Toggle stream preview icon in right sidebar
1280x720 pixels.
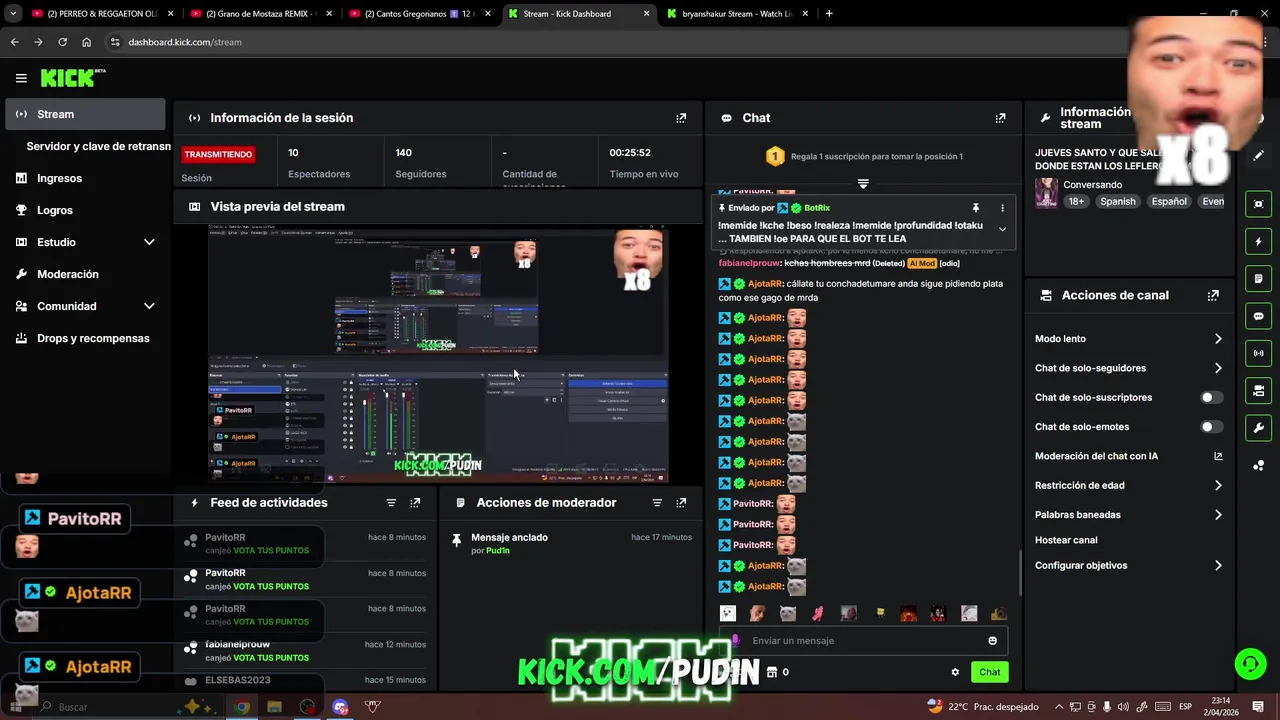(1258, 204)
